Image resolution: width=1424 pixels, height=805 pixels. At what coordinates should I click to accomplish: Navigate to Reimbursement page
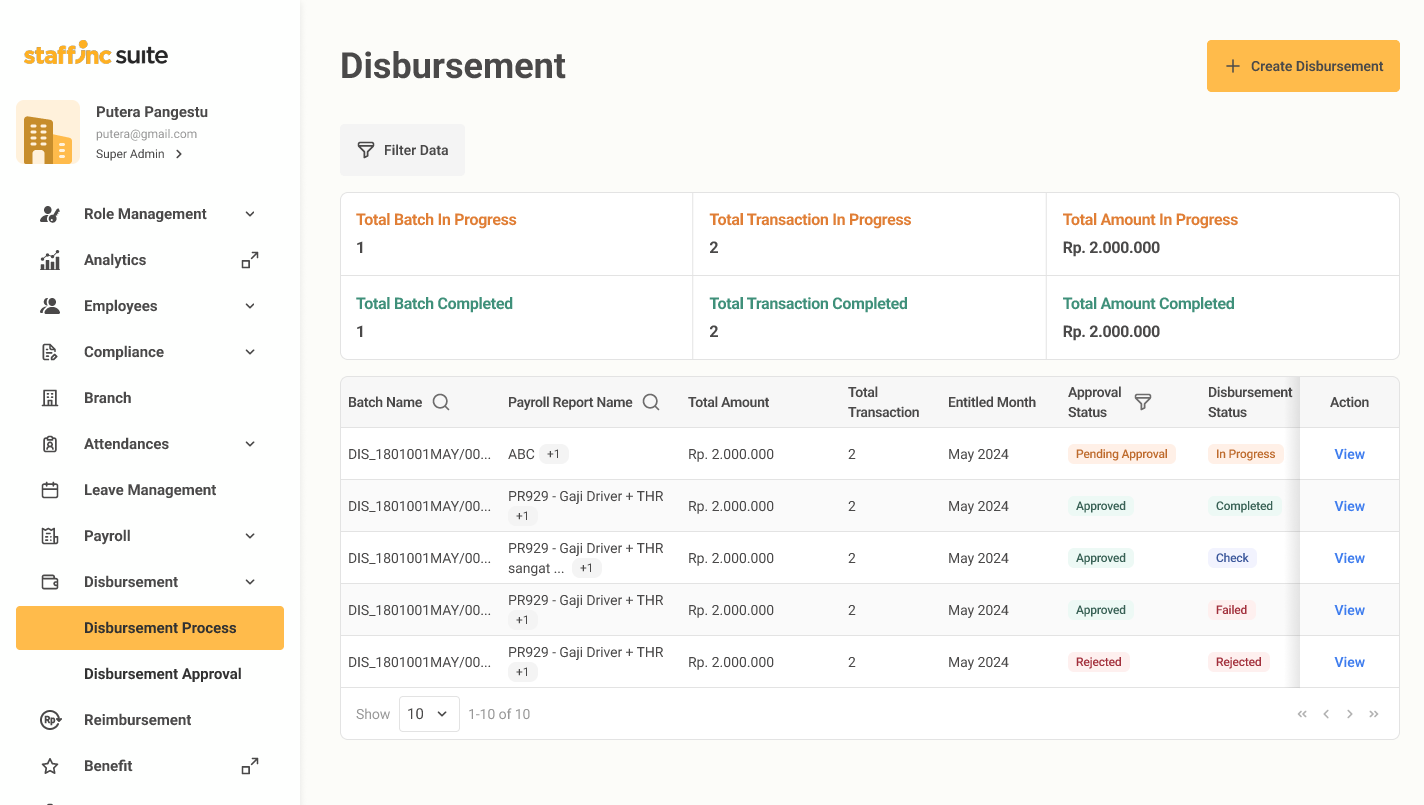coord(138,720)
